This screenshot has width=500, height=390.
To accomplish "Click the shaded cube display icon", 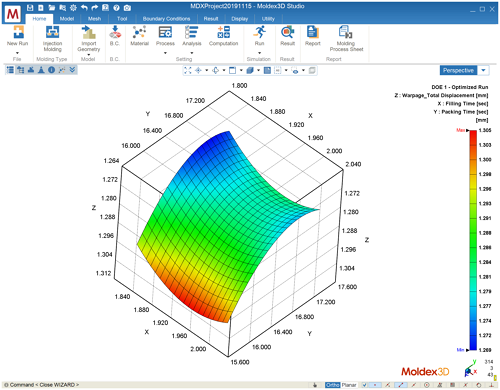I will click(x=250, y=70).
